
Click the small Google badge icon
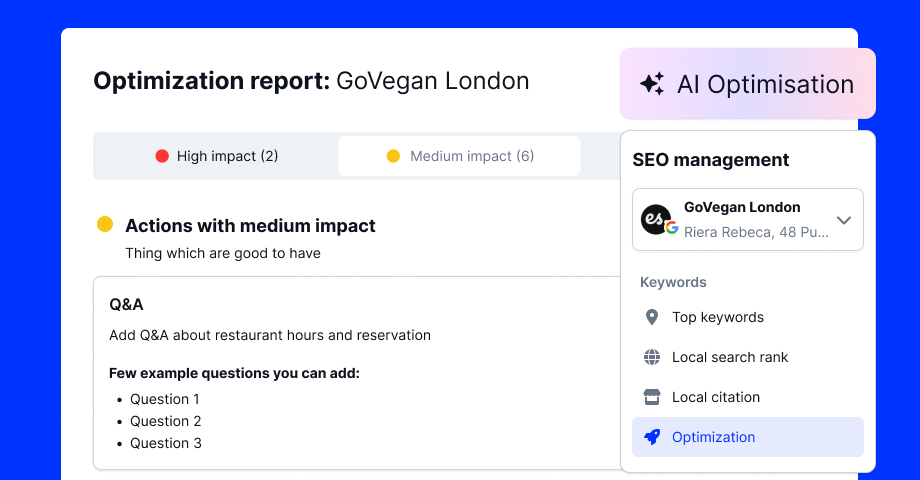coord(672,229)
